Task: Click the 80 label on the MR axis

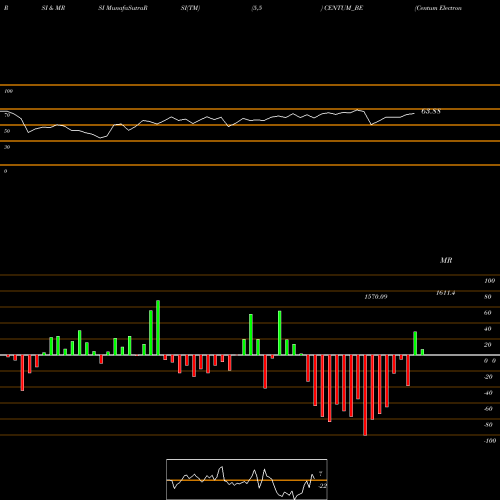Action: 488,297
